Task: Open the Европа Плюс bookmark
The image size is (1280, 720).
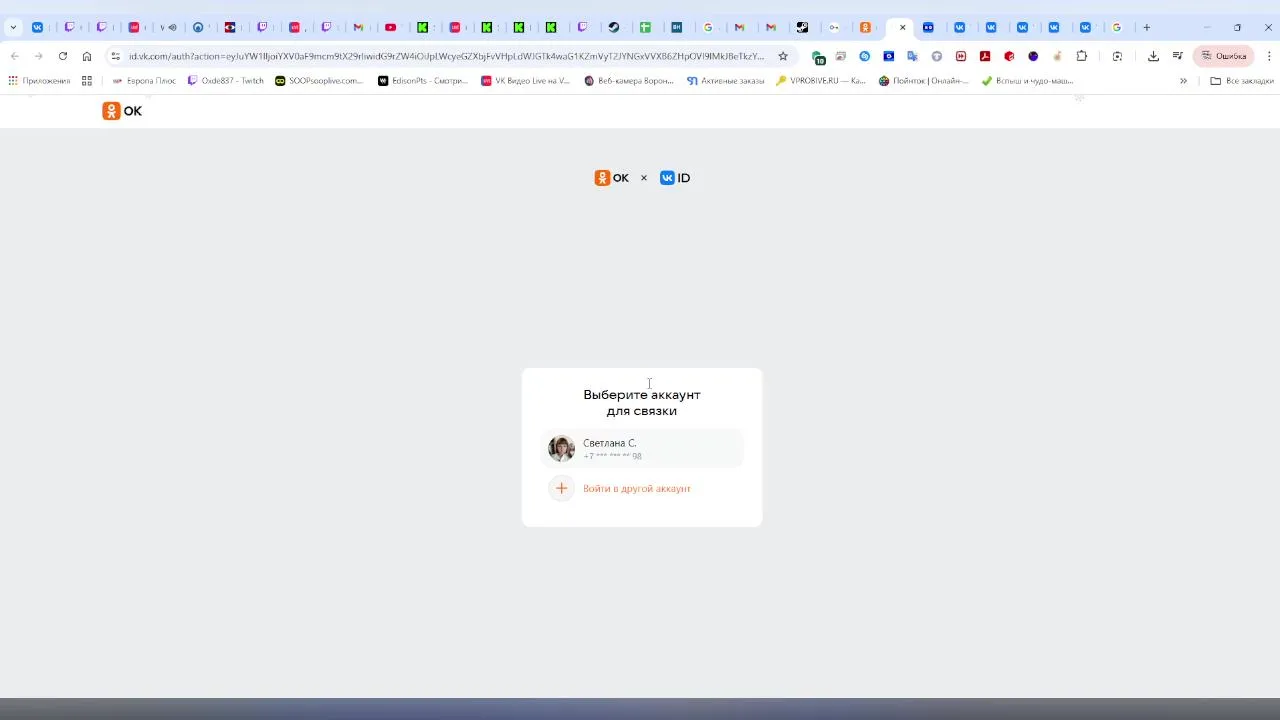Action: [144, 81]
